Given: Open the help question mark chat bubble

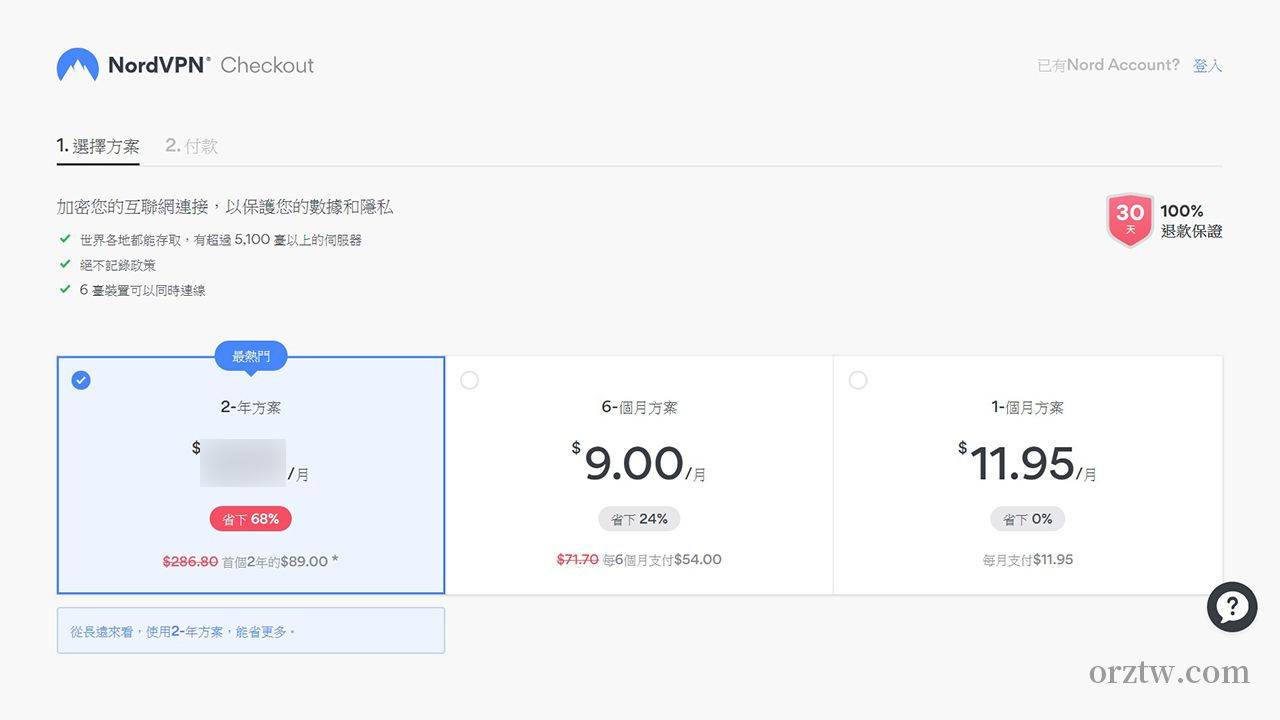Looking at the screenshot, I should click(1232, 607).
